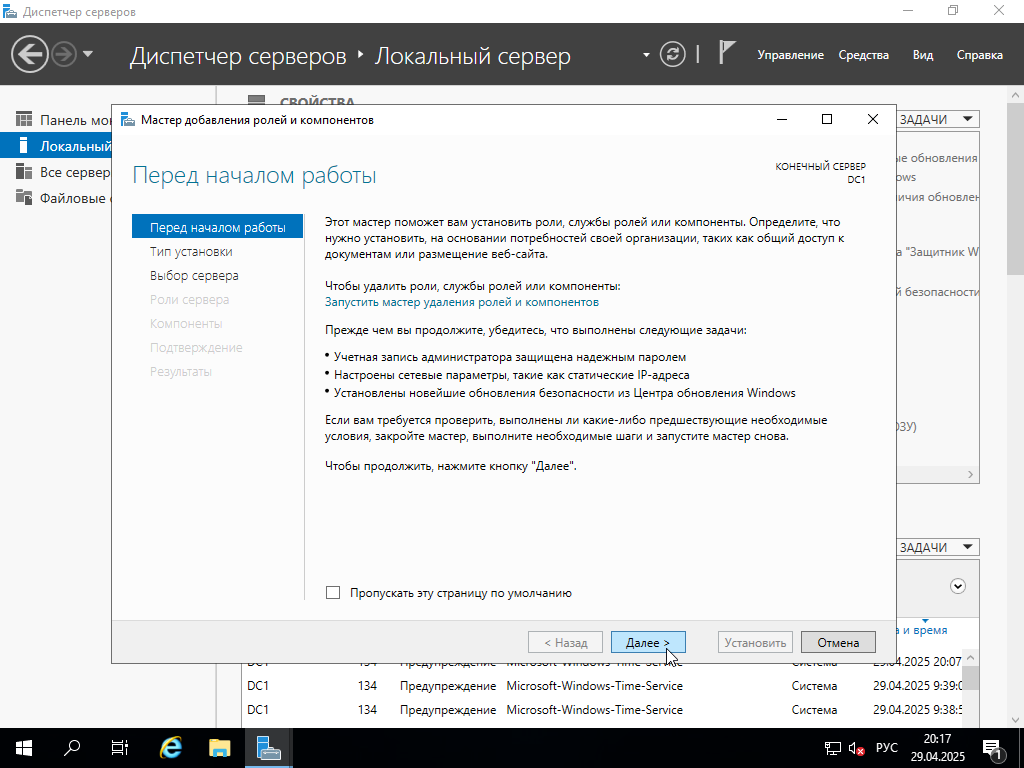Click the Все серверы sidebar icon

24,172
